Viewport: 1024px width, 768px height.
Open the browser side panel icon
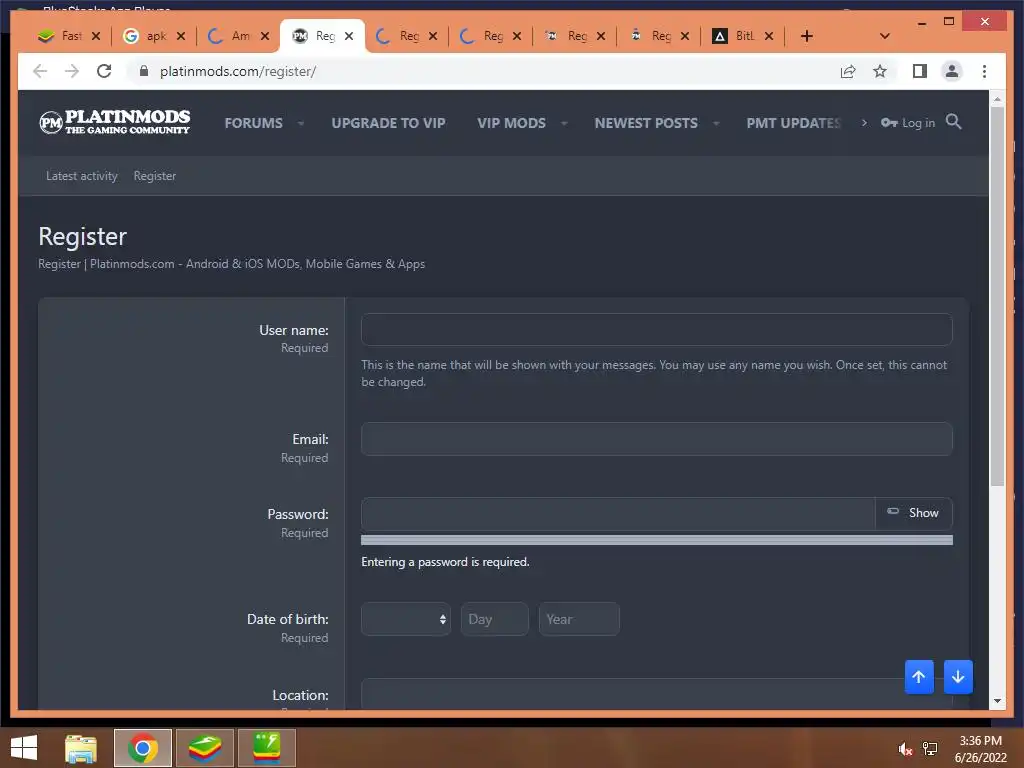click(x=920, y=71)
